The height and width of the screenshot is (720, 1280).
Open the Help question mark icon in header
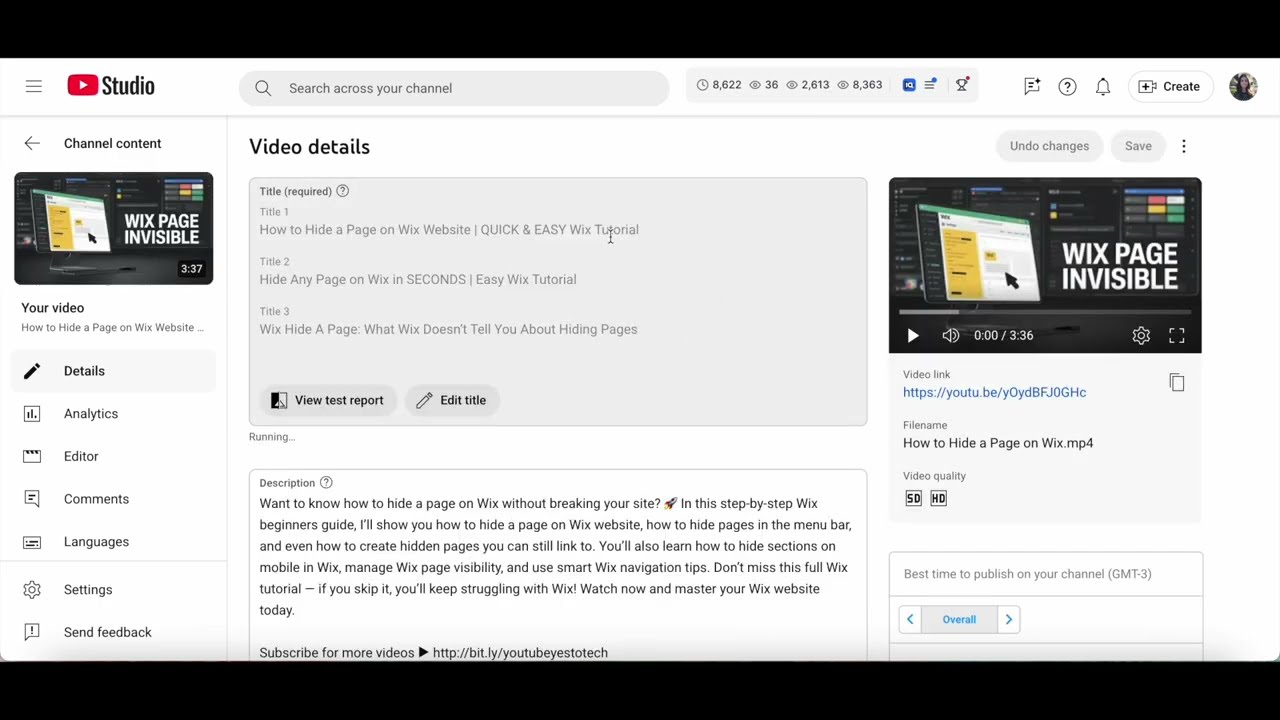pos(1068,87)
